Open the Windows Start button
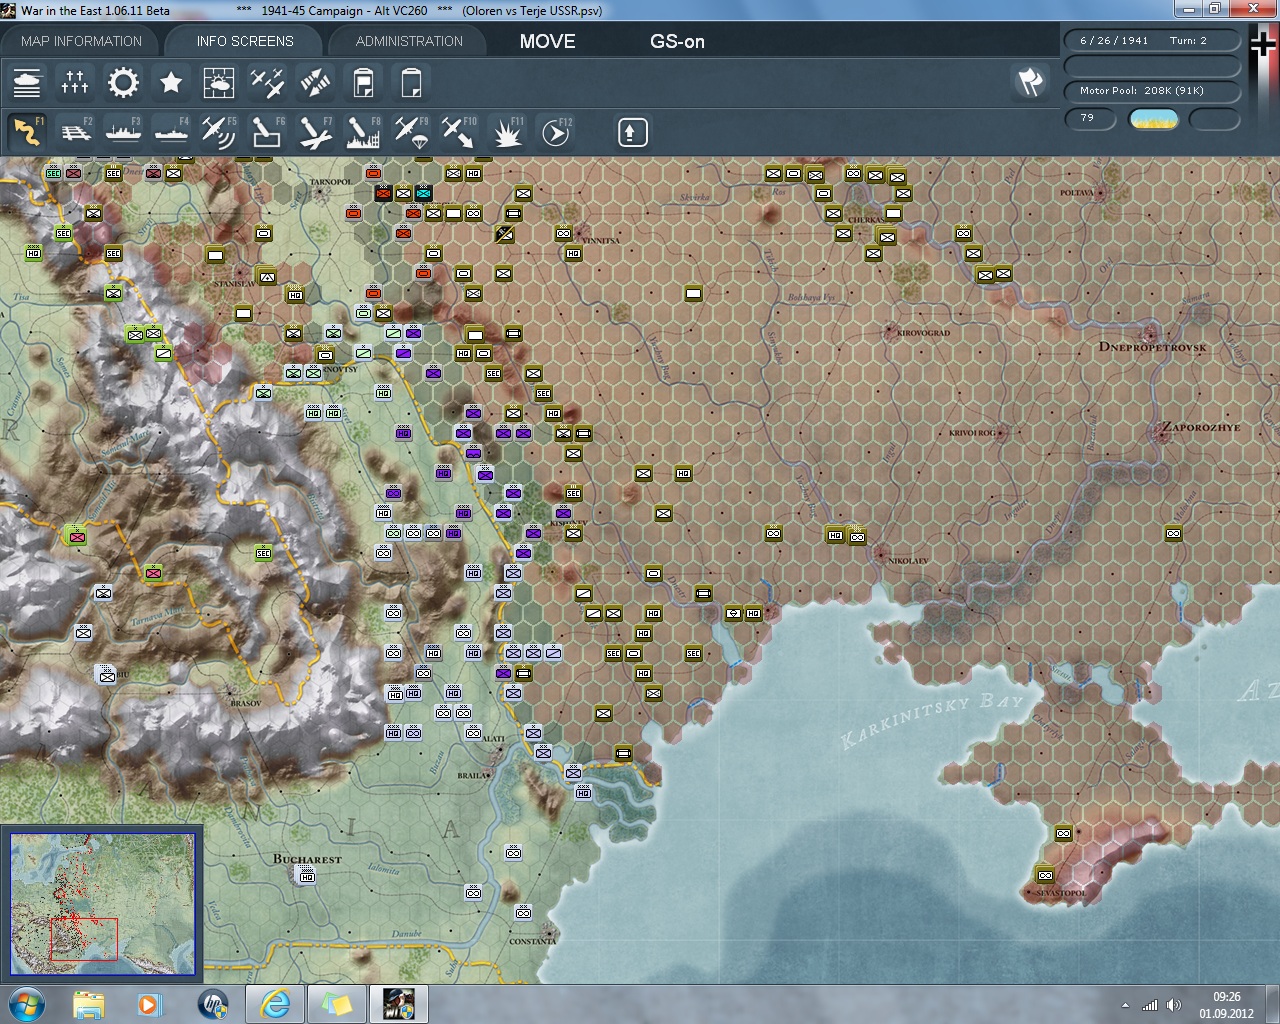This screenshot has height=1024, width=1280. (x=25, y=1004)
